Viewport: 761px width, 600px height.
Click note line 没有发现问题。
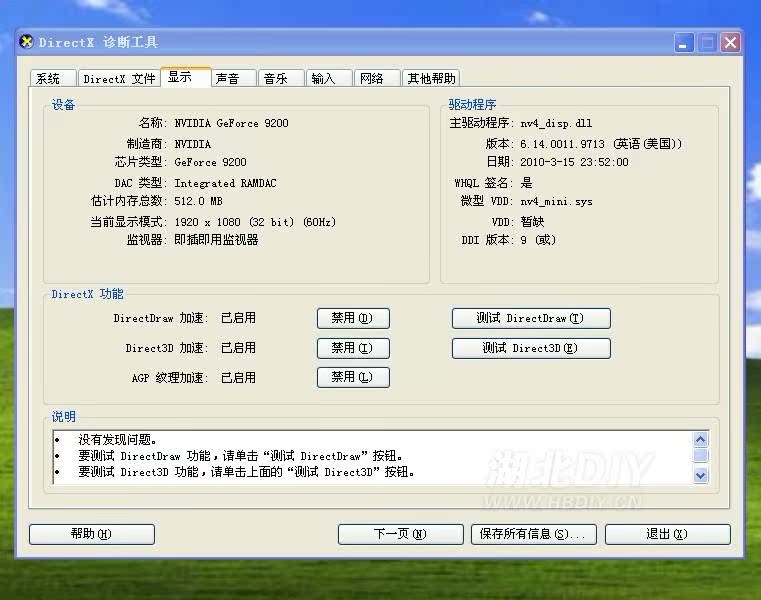pyautogui.click(x=117, y=440)
